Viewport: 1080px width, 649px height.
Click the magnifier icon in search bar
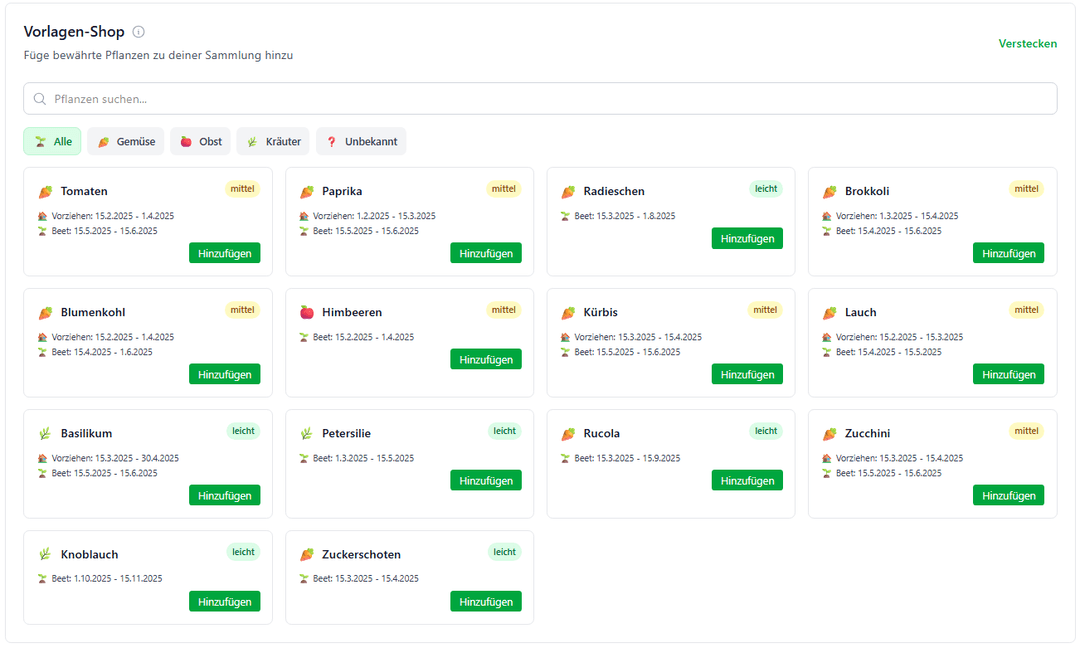(40, 99)
